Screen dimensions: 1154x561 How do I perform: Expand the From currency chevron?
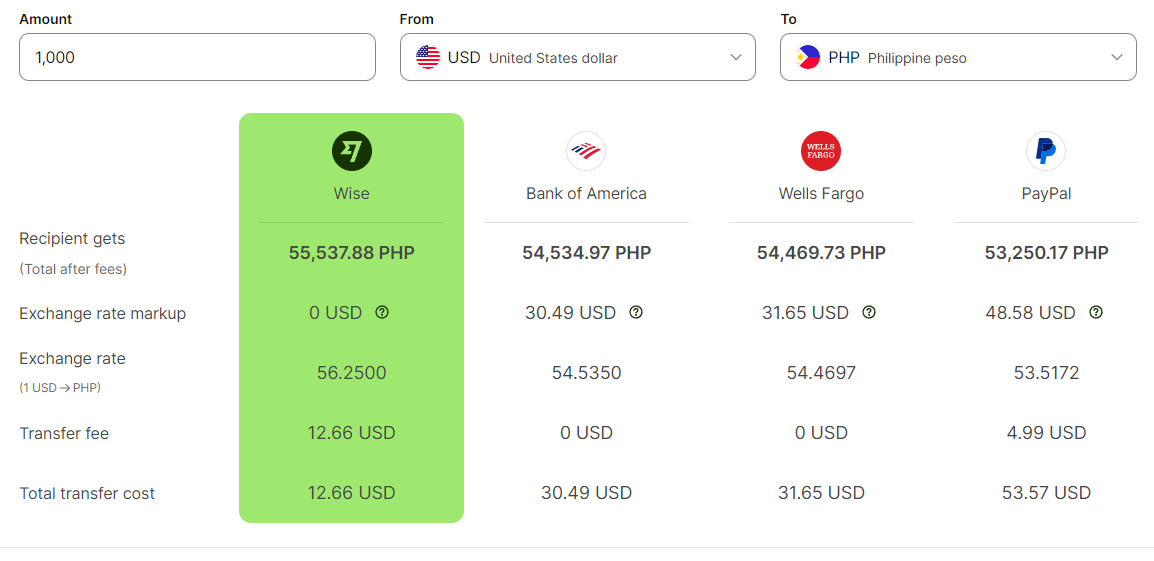coord(735,57)
